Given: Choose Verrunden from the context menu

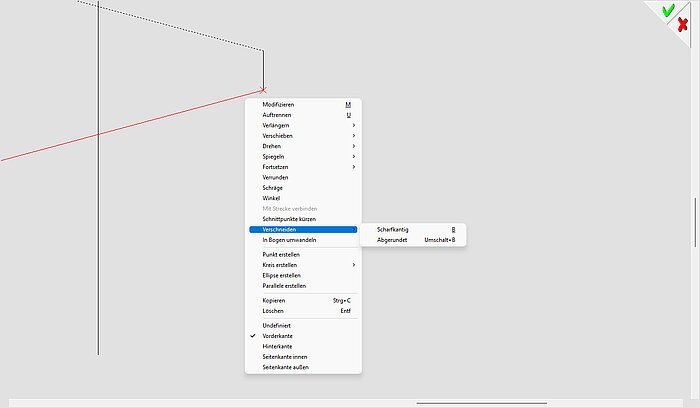Looking at the screenshot, I should pos(276,177).
